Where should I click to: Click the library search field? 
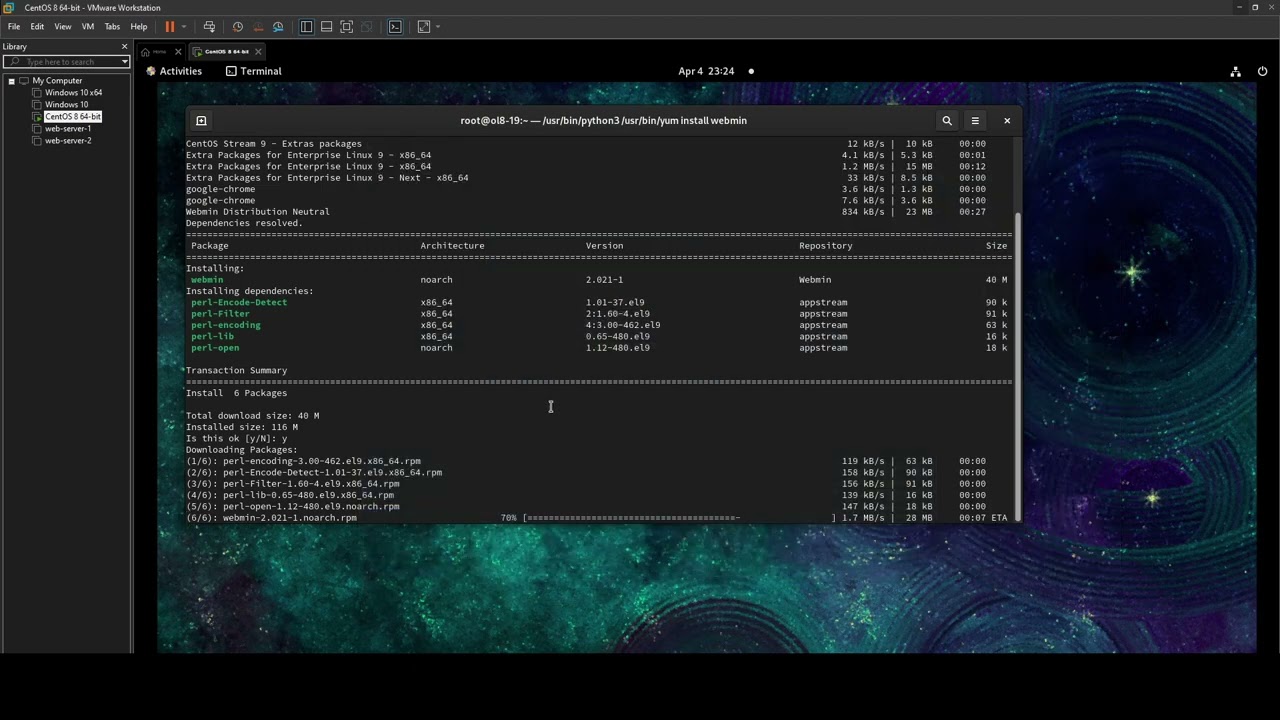click(65, 62)
